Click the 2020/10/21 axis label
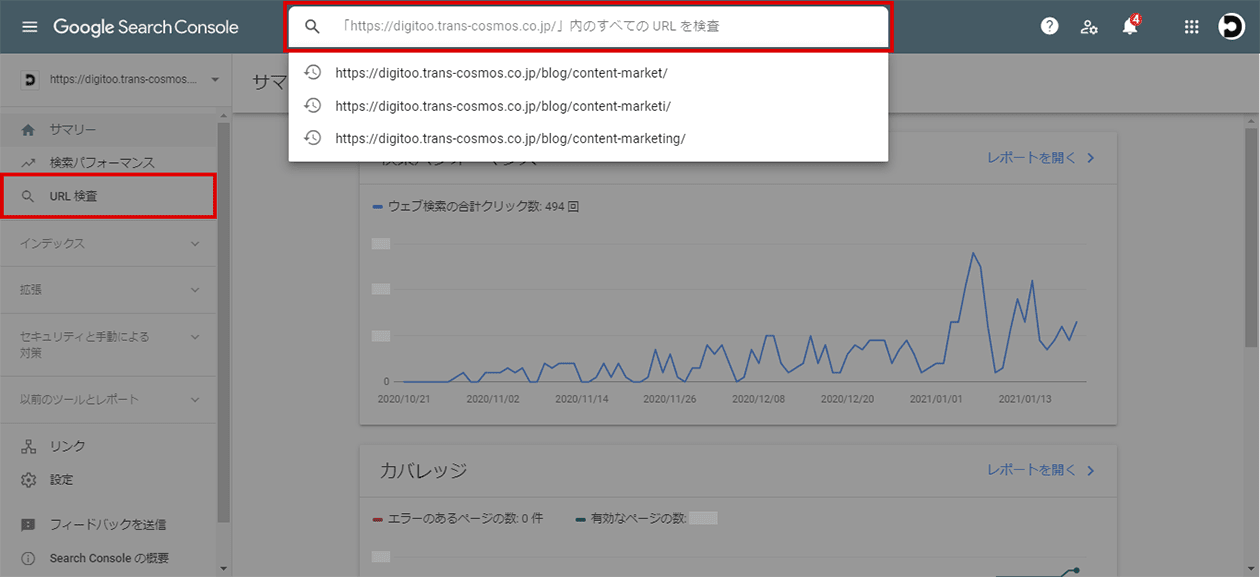1260x577 pixels. coord(404,398)
